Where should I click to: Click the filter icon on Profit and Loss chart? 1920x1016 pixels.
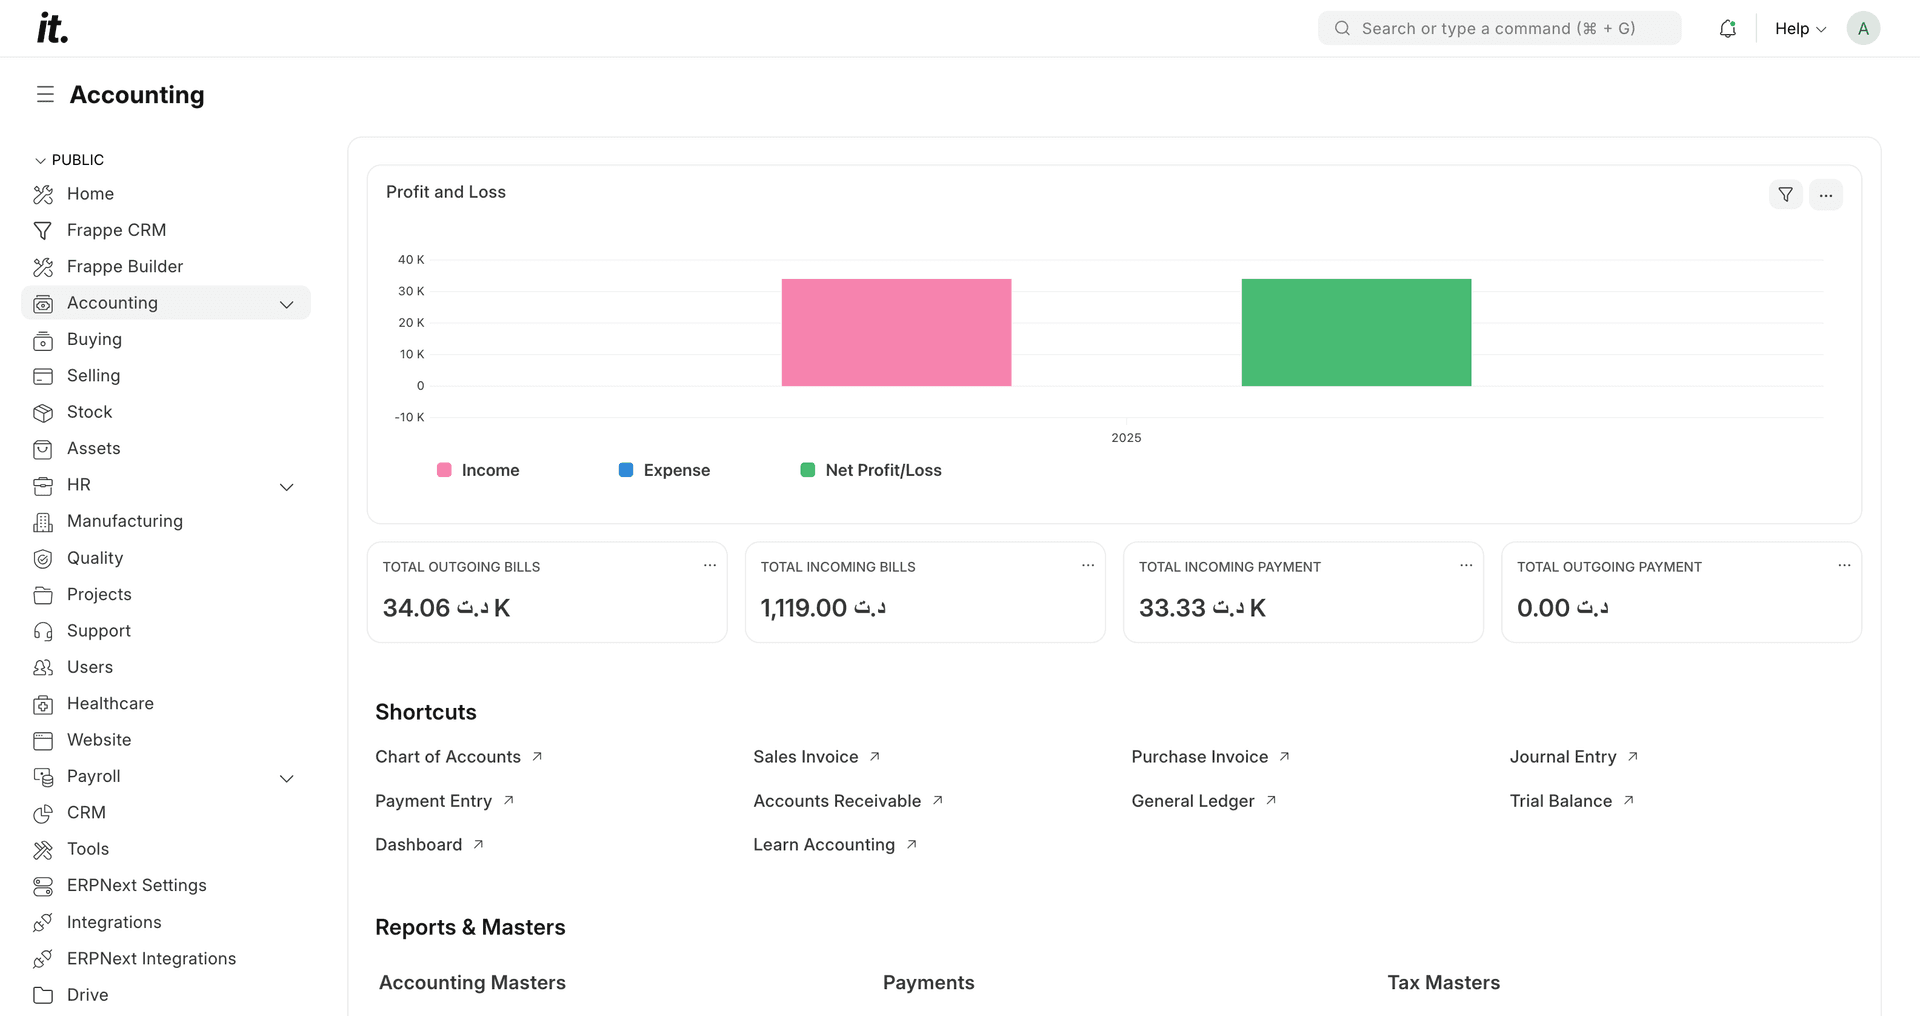point(1786,195)
